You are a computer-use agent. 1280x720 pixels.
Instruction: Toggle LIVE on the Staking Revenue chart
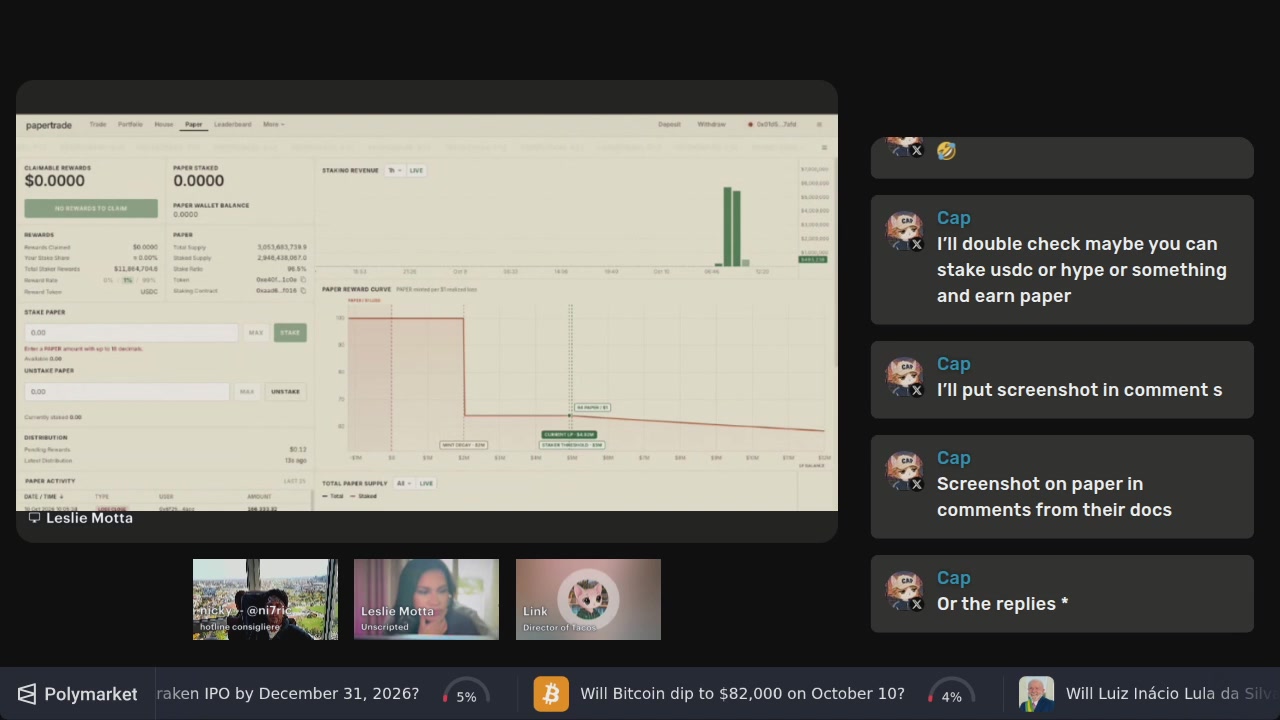(x=416, y=171)
